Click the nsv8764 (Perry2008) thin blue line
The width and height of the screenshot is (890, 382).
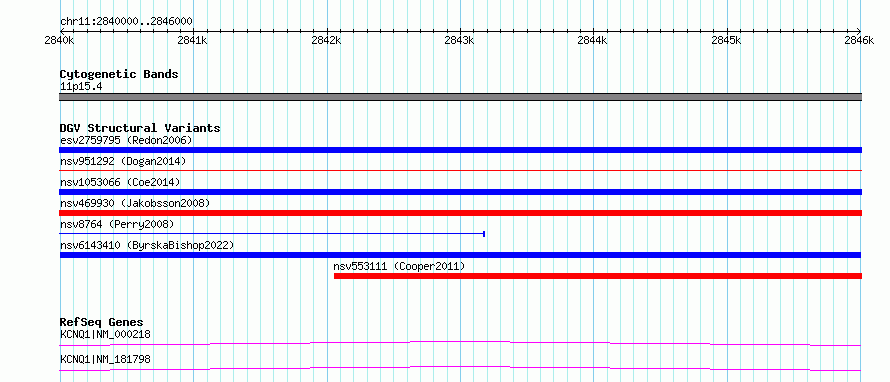click(x=272, y=233)
